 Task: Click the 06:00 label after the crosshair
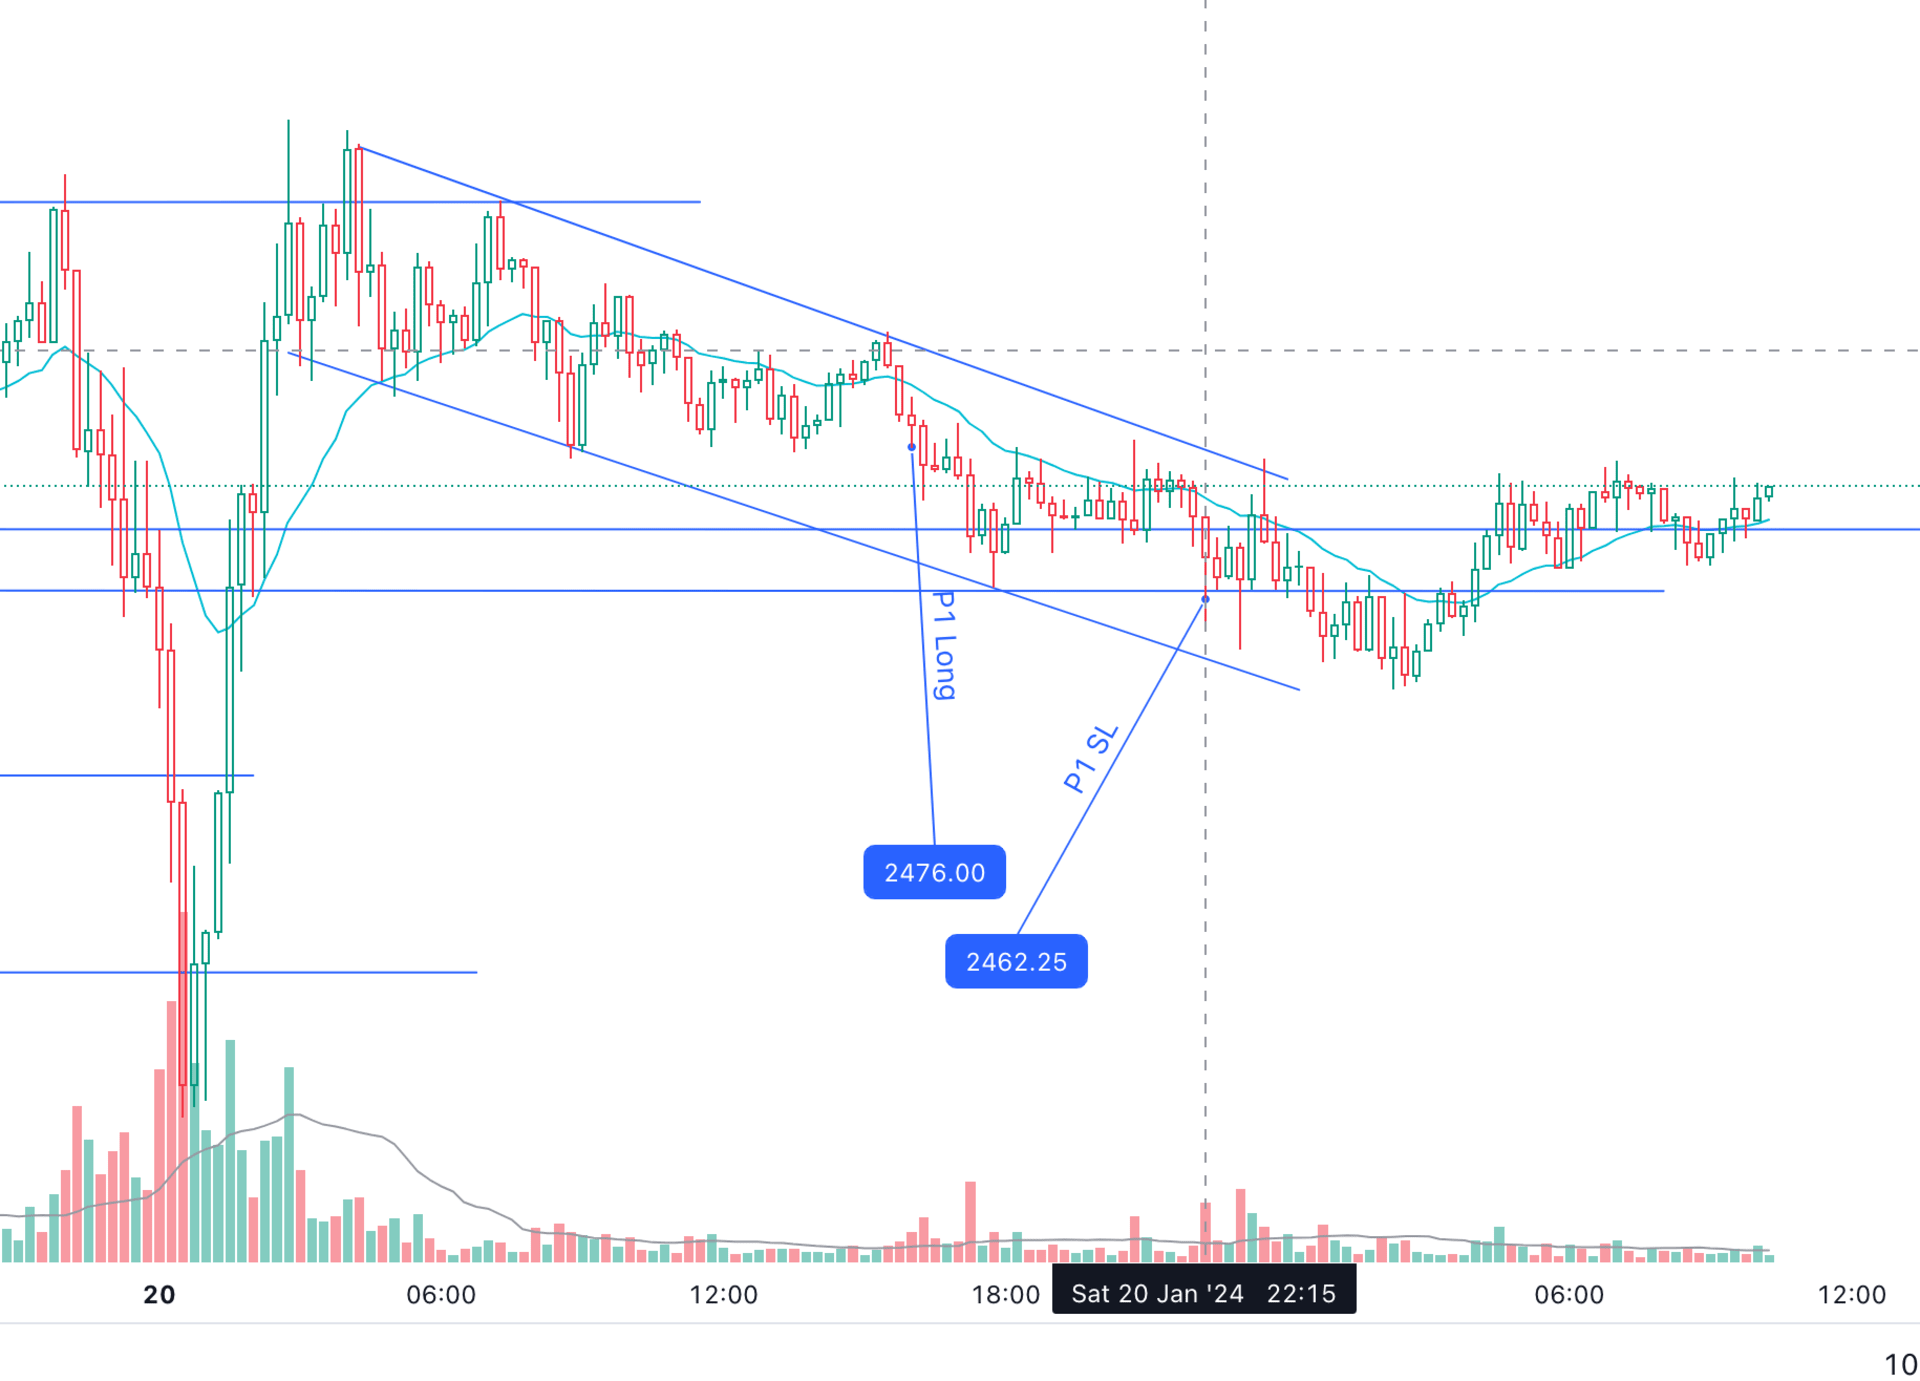tap(1569, 1294)
